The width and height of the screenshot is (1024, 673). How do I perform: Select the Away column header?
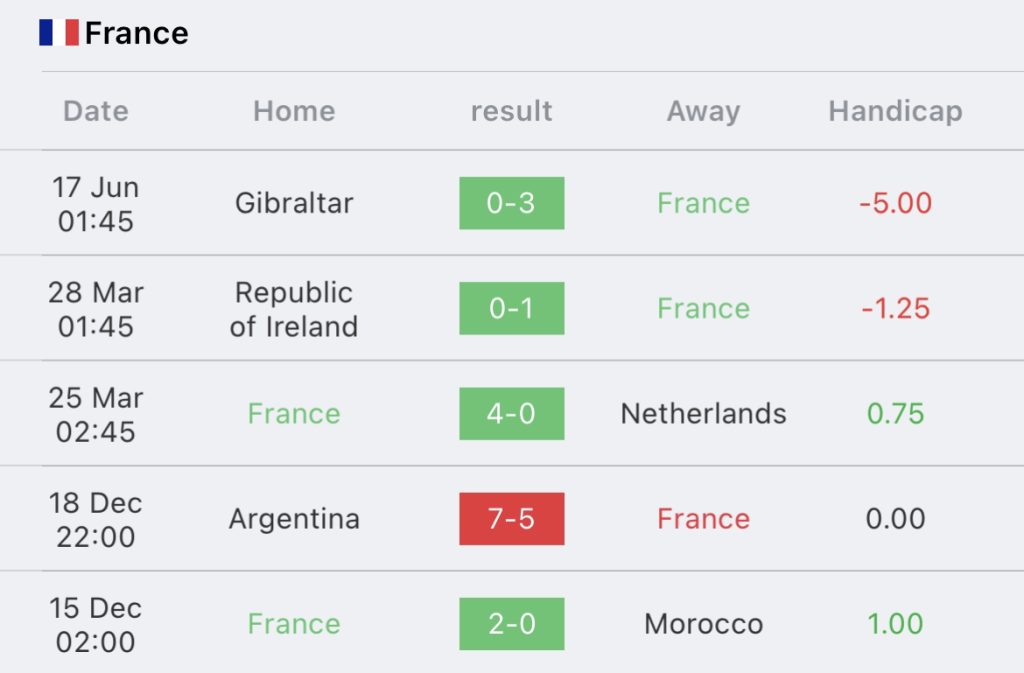click(703, 112)
